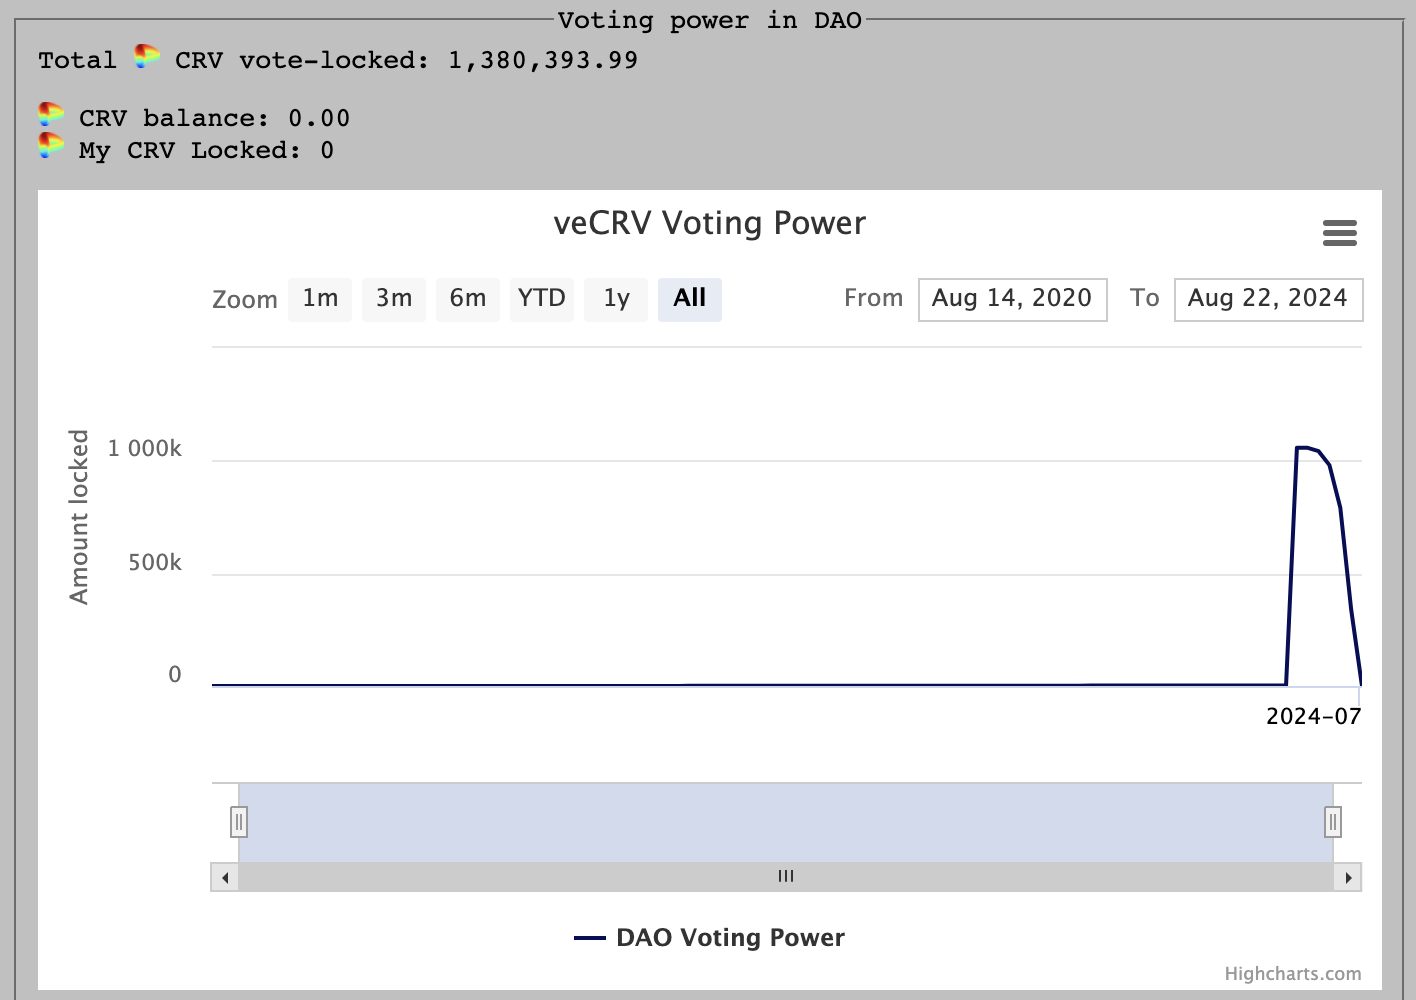
Task: Set zoom to YTD
Action: coord(541,299)
